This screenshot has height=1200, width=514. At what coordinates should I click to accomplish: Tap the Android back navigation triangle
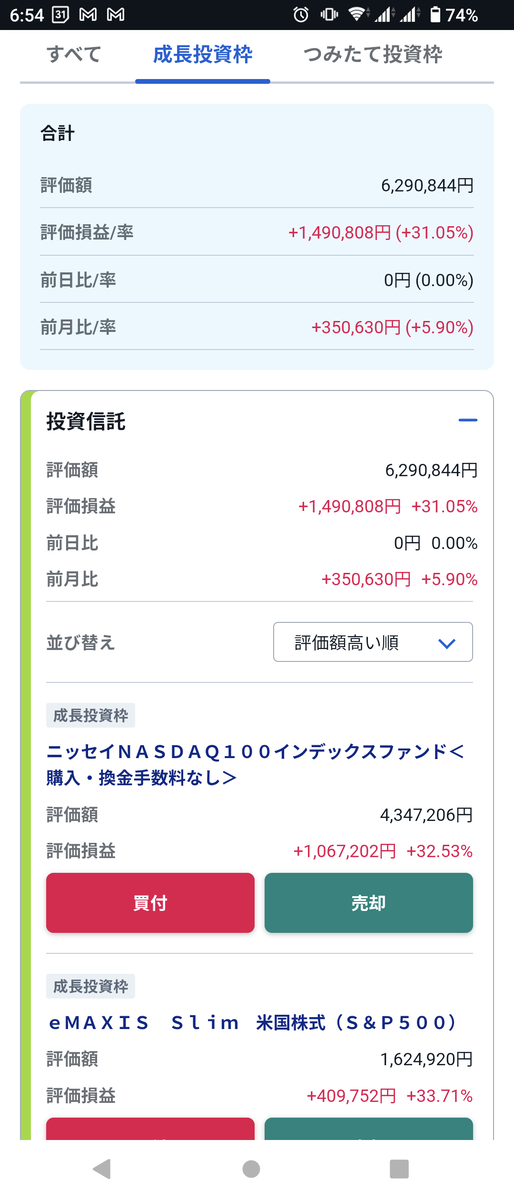pos(100,1168)
